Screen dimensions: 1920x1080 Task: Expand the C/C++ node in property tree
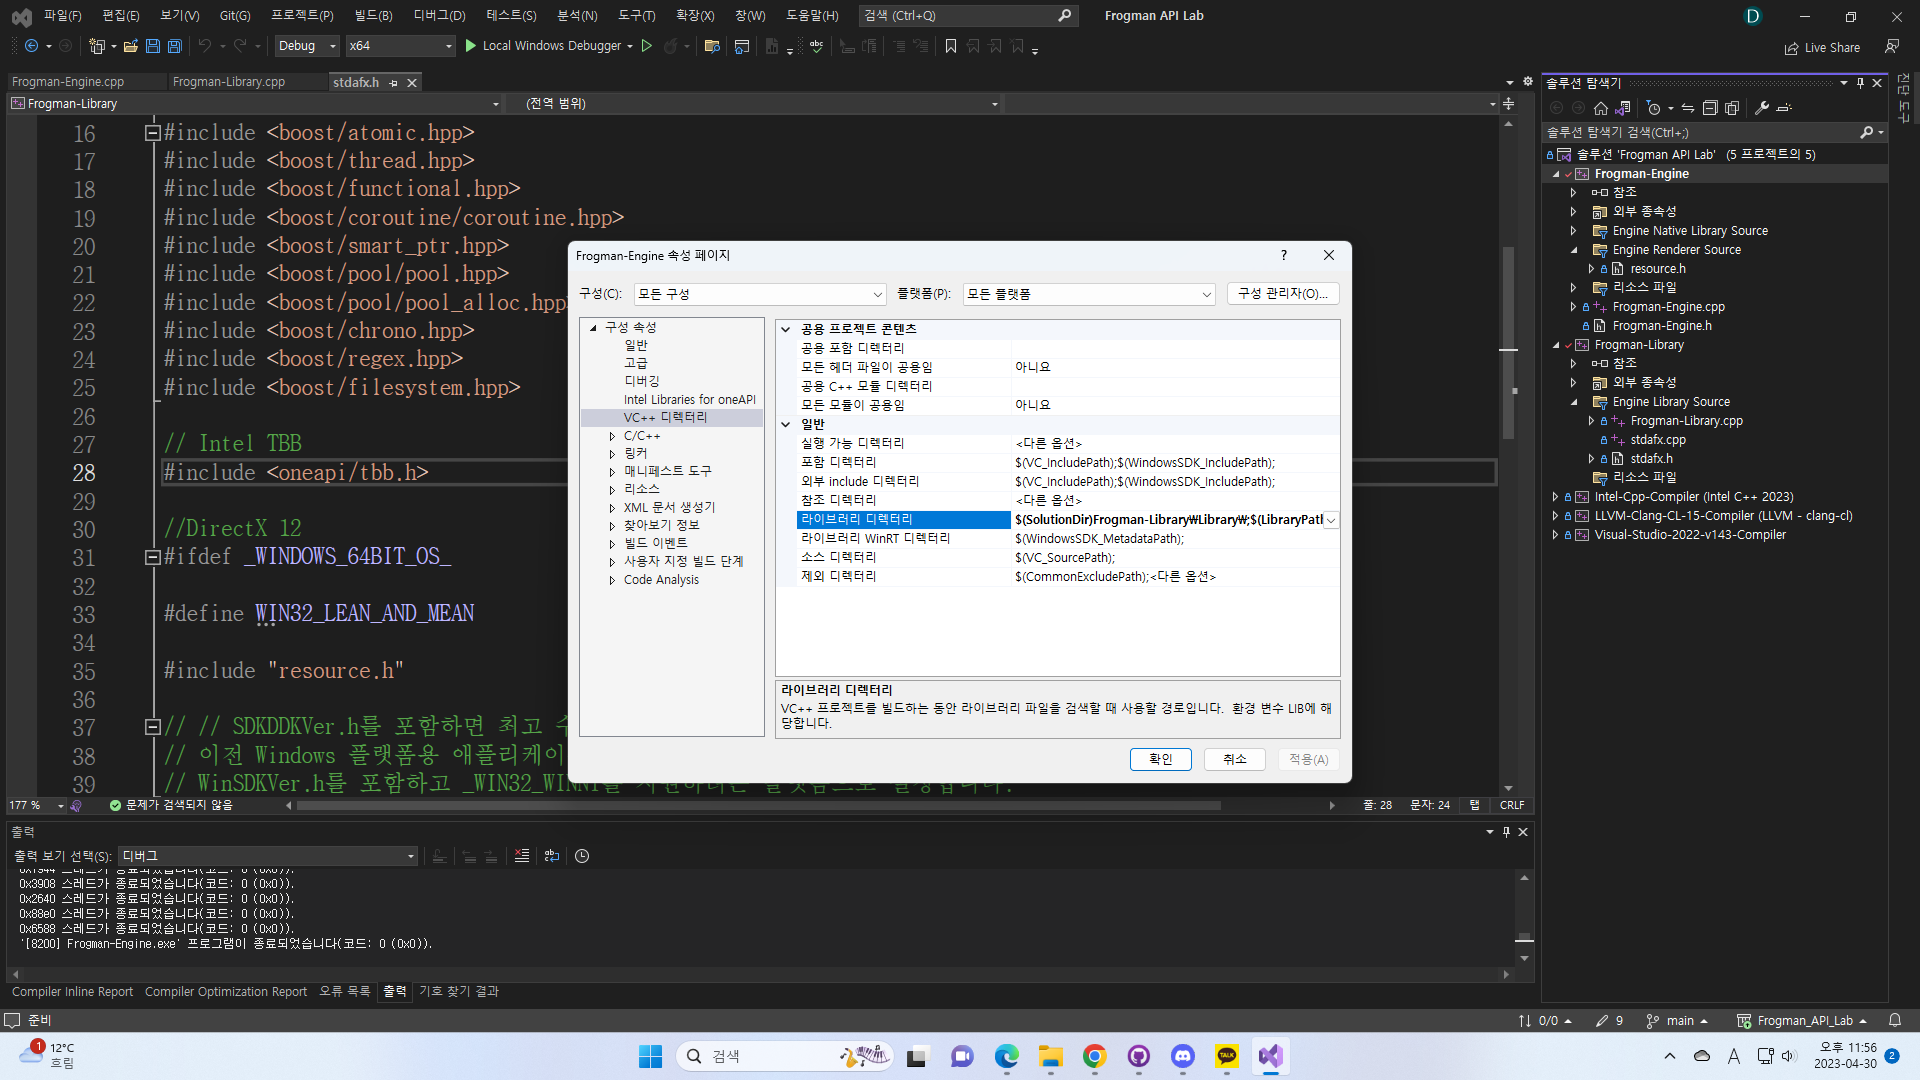612,436
